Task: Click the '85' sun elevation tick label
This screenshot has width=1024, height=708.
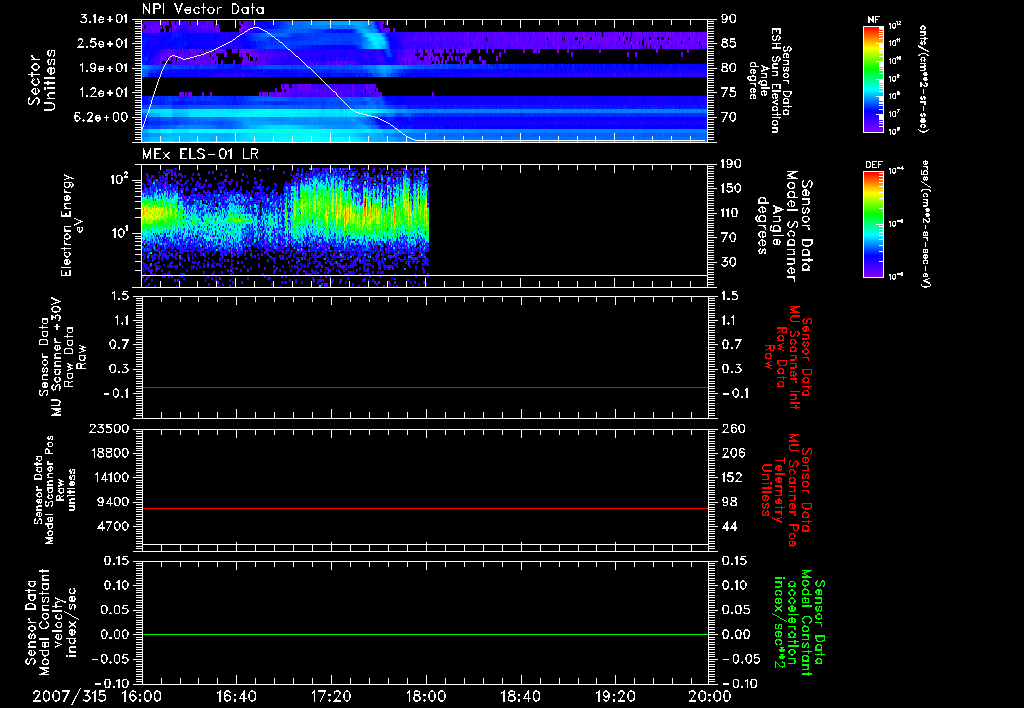Action: click(729, 43)
